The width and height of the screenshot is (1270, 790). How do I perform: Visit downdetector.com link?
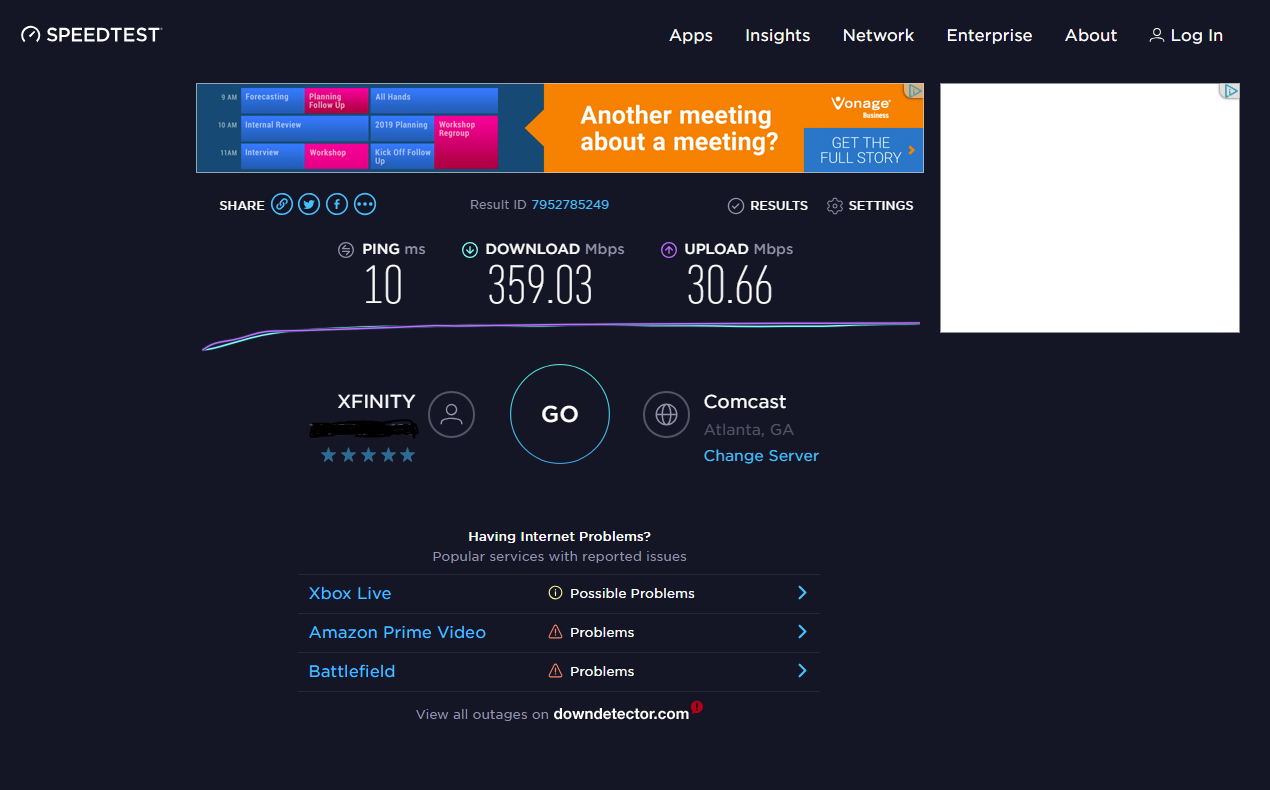pos(621,714)
